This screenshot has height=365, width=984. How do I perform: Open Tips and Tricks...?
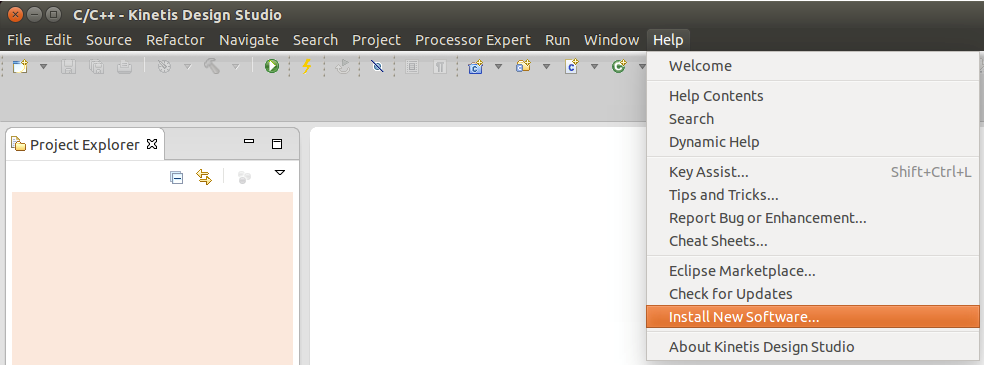813,195
